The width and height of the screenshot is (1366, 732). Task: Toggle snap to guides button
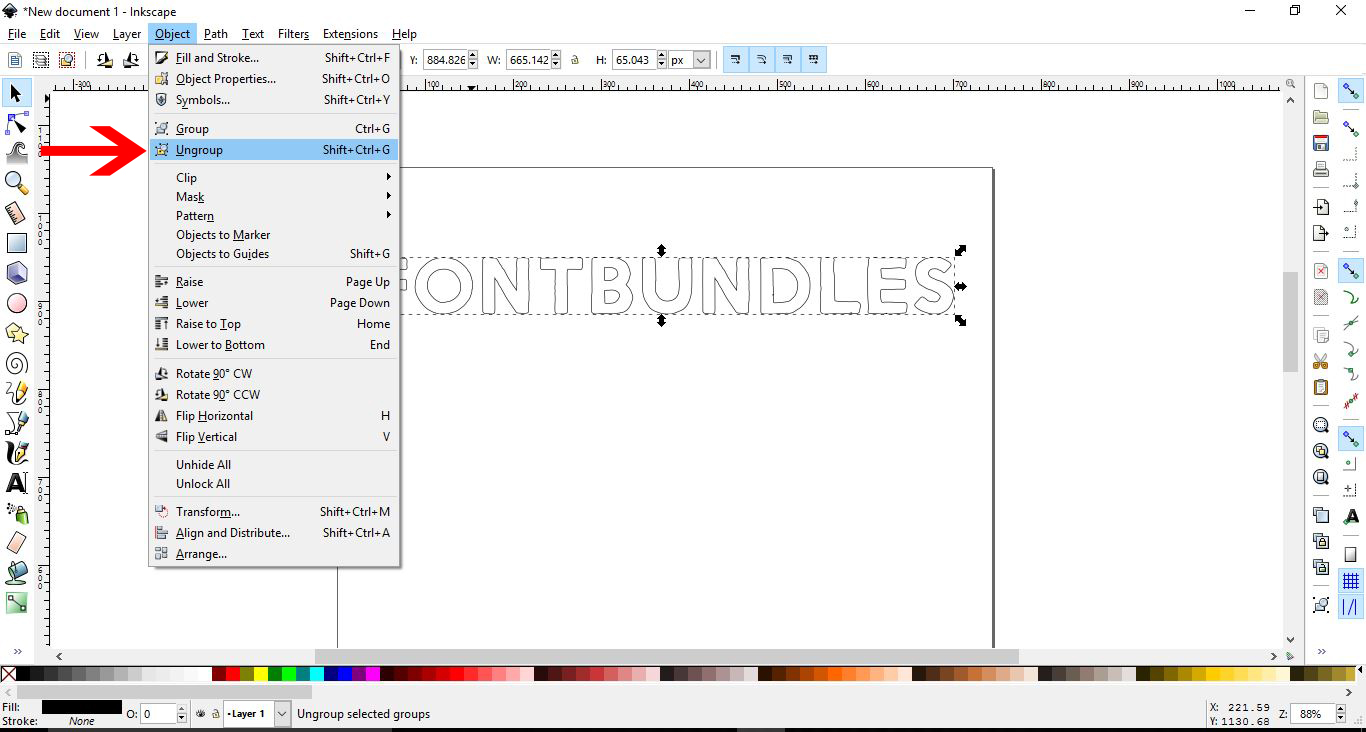[x=1351, y=606]
